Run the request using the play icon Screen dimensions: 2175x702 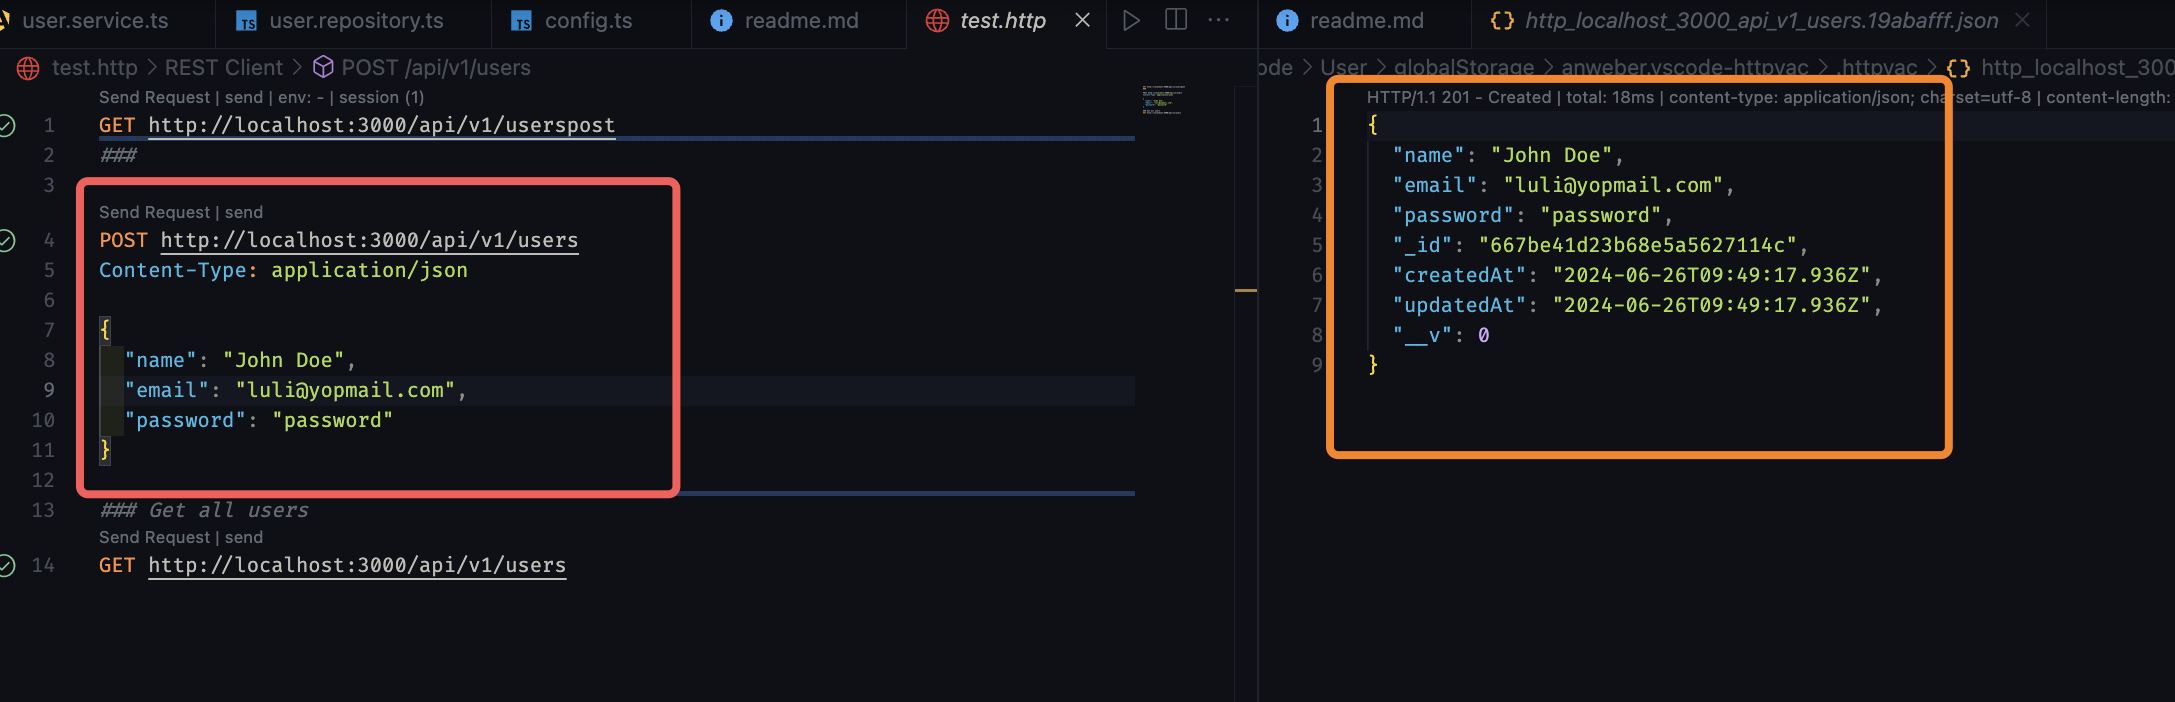(x=1131, y=20)
